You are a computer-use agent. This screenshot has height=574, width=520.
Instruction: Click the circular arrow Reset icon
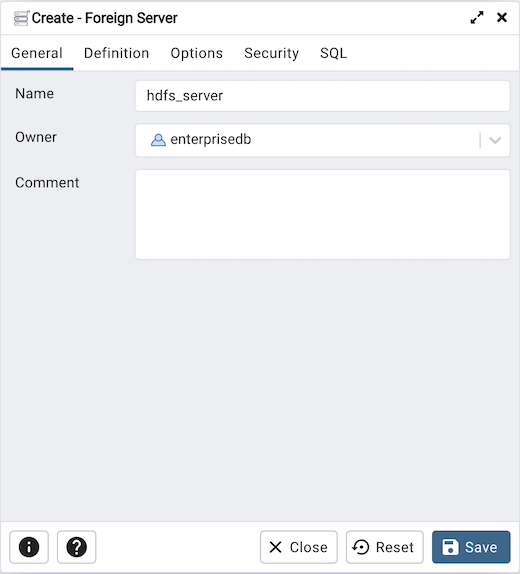click(361, 547)
